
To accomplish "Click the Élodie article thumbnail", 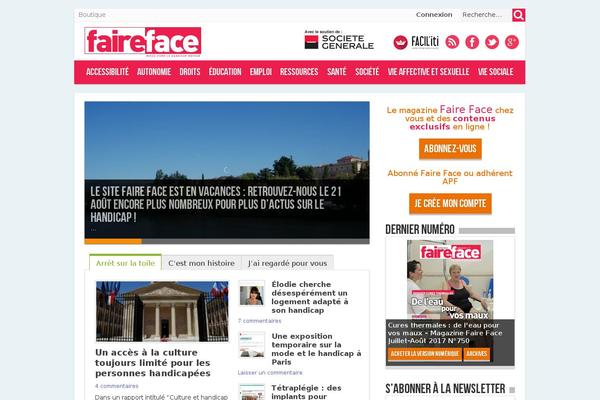I will (251, 294).
